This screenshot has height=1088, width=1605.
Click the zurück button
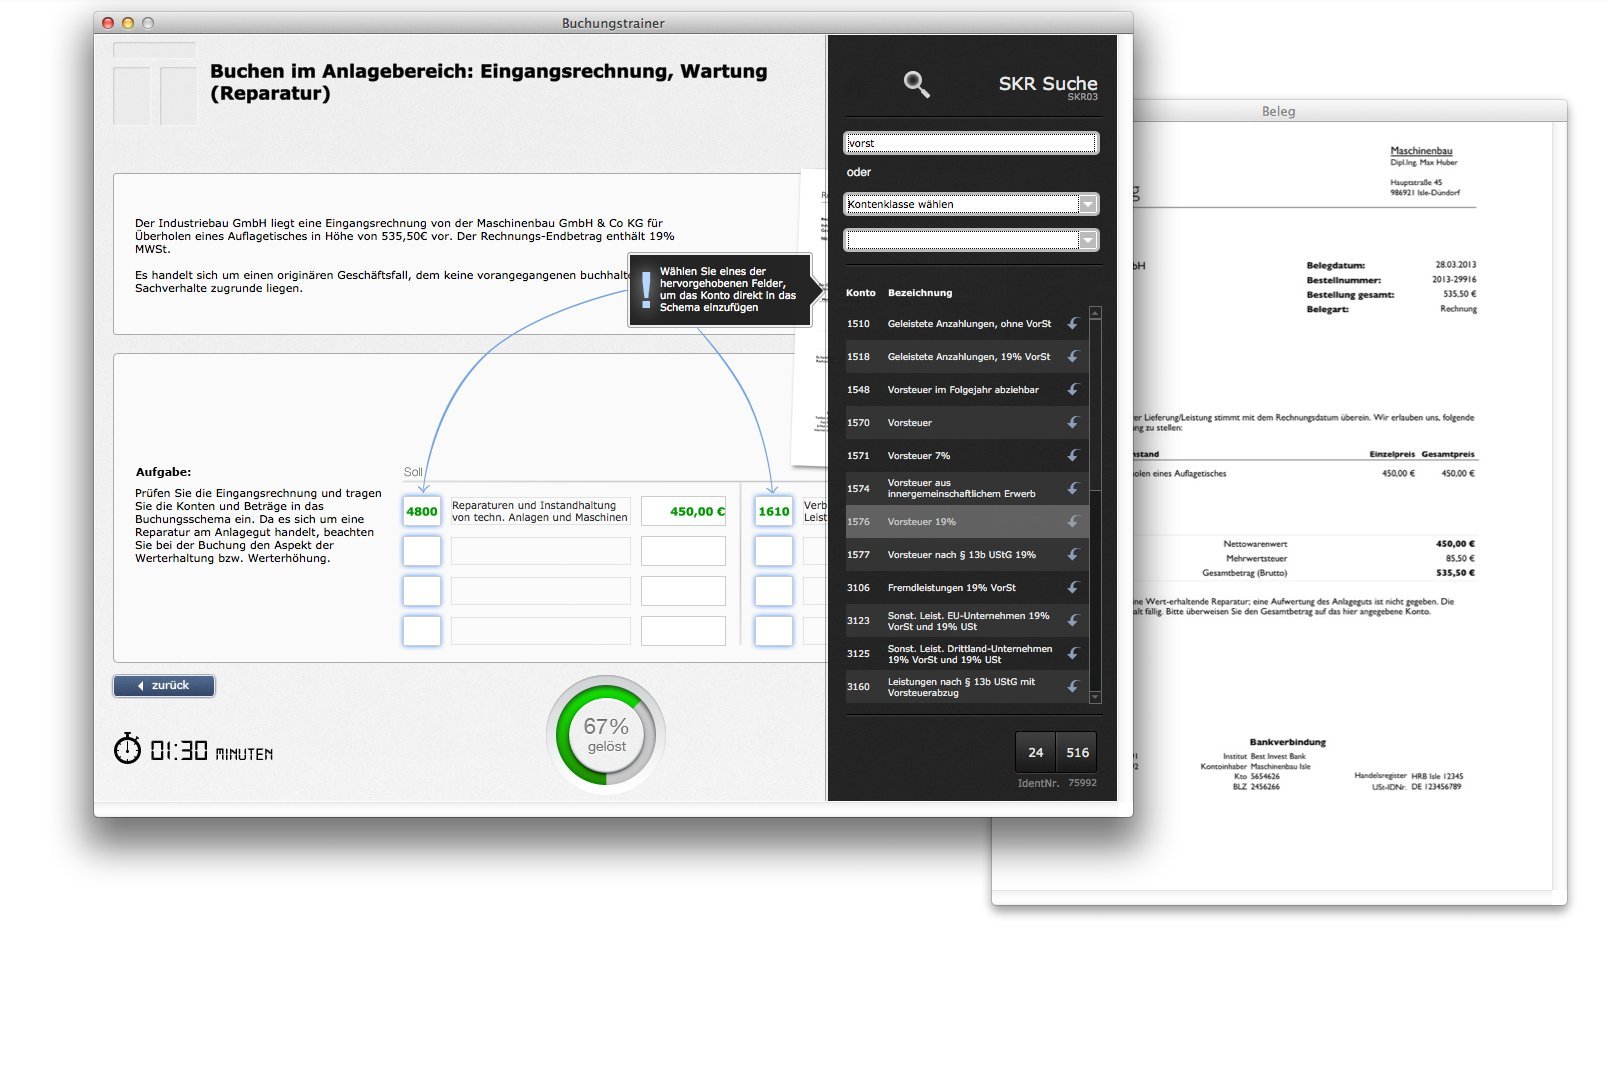164,686
